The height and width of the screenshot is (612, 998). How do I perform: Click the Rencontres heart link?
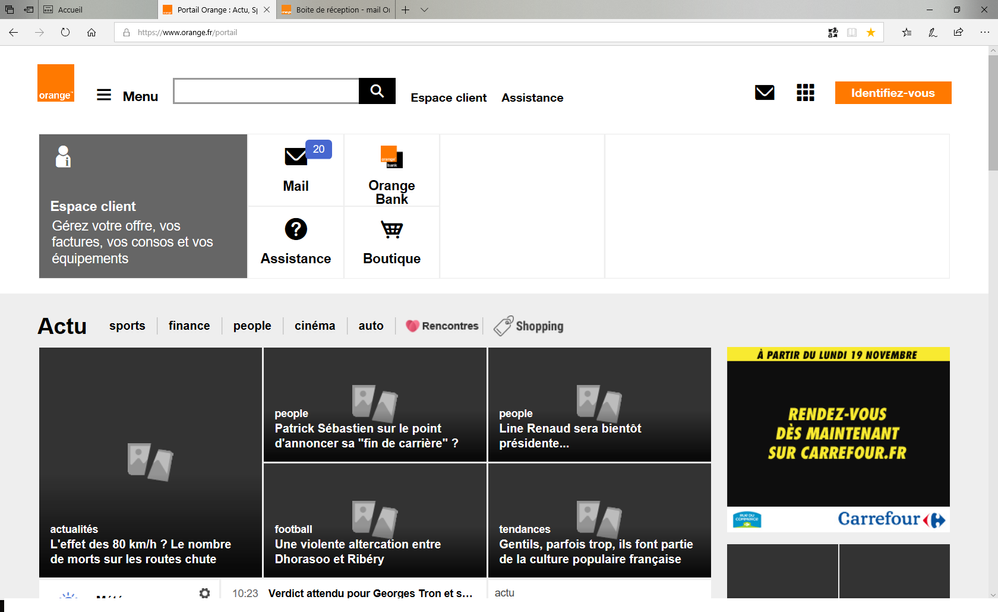442,326
